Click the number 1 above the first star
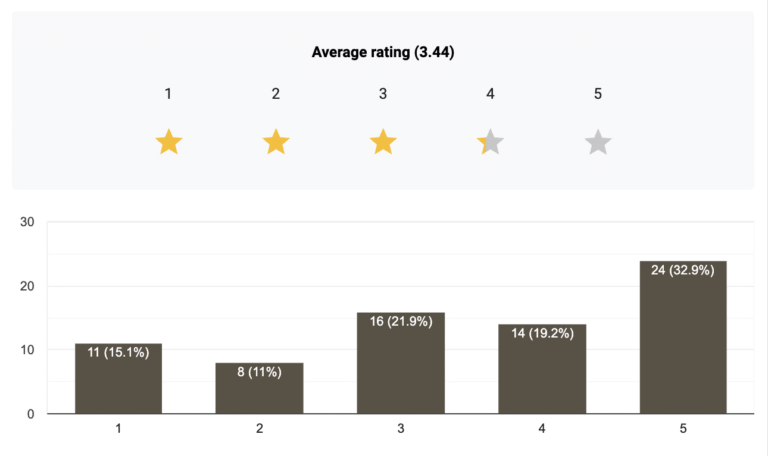768x456 pixels. [x=169, y=94]
